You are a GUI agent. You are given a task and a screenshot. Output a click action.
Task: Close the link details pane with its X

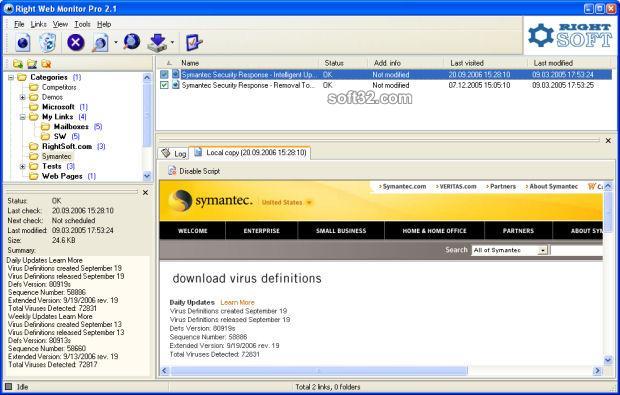click(145, 193)
